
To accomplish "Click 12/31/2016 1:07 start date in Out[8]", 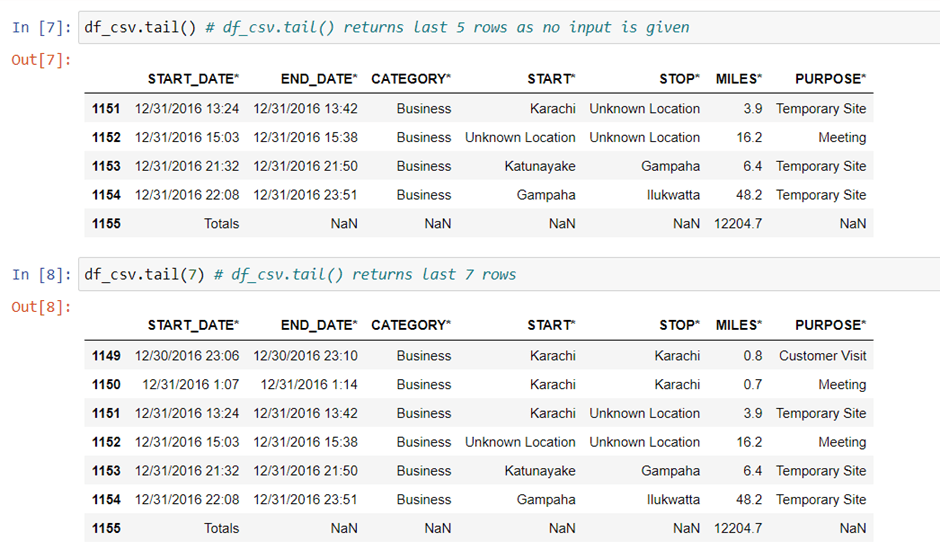I will point(191,384).
